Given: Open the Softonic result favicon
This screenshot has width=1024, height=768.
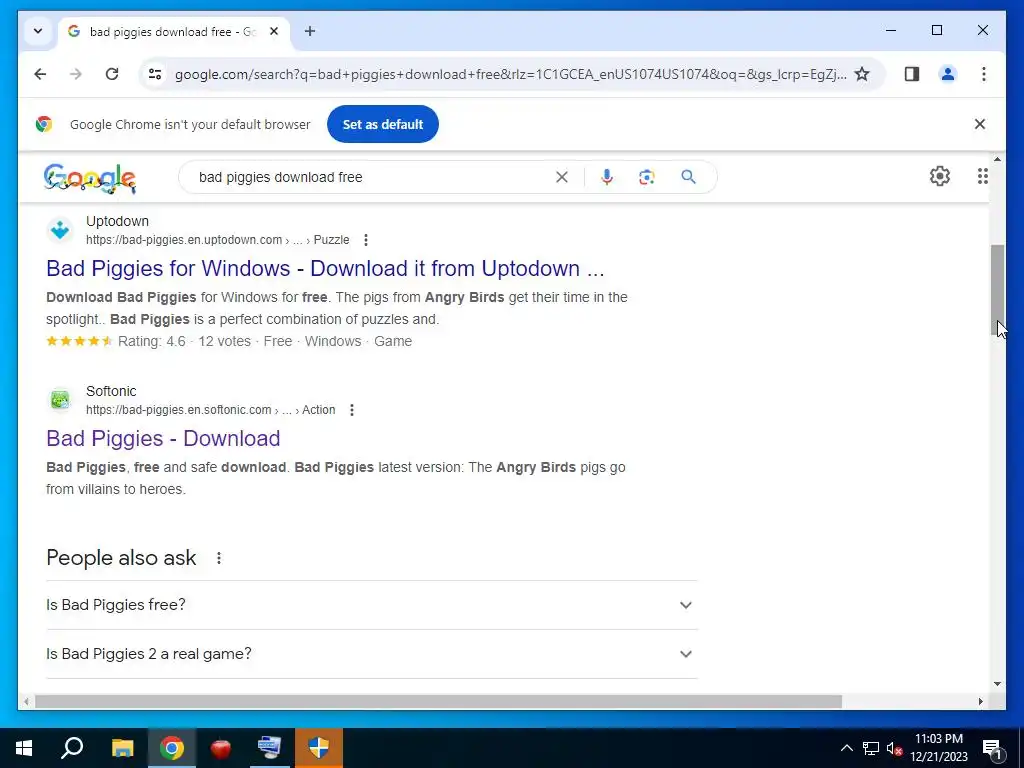Looking at the screenshot, I should click(x=60, y=400).
